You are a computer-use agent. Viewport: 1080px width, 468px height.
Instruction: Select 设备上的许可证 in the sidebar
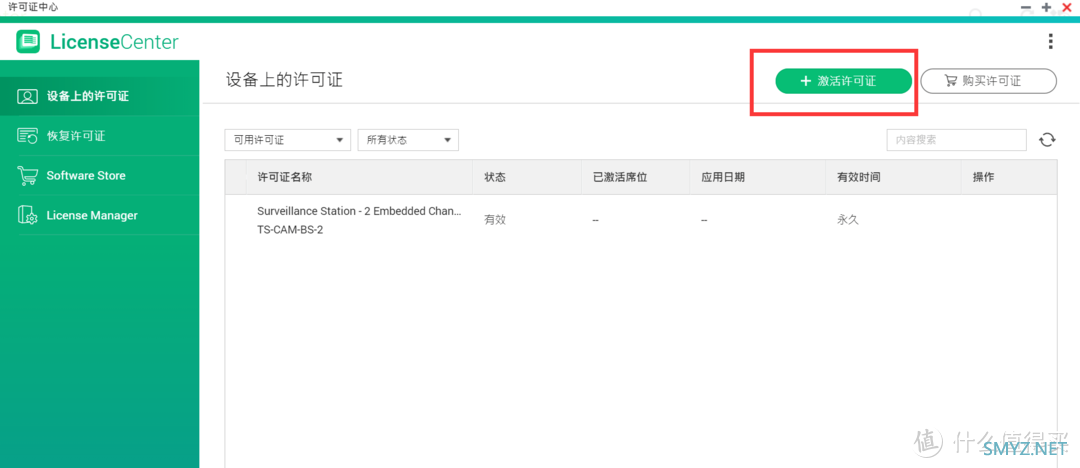click(100, 96)
